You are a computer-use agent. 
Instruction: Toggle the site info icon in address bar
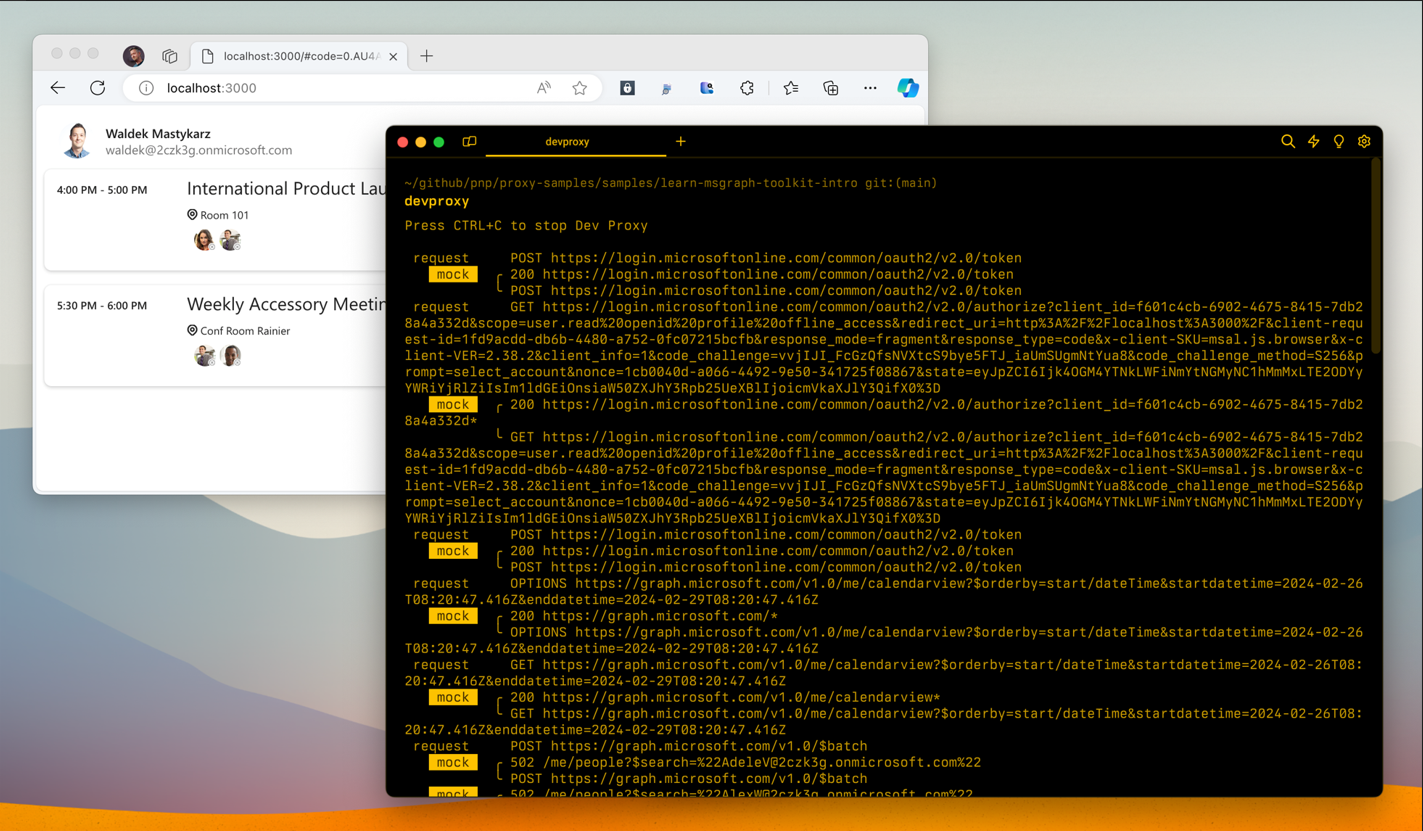[146, 88]
